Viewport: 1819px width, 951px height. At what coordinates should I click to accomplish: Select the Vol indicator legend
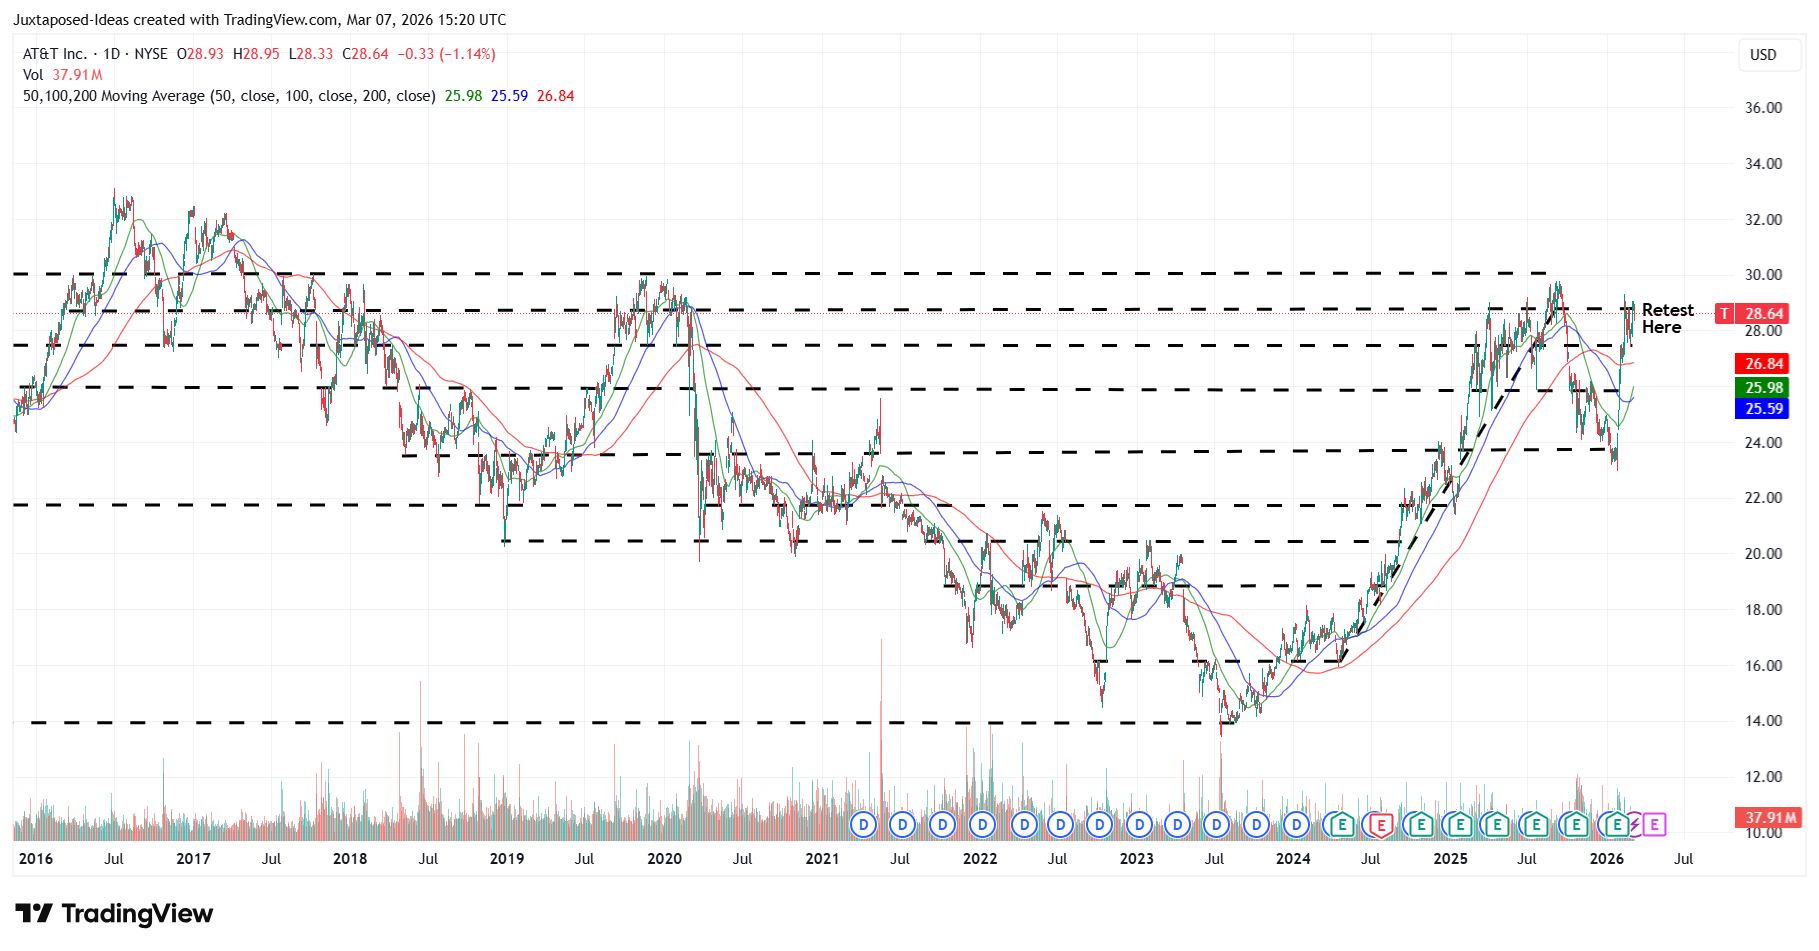[x=33, y=75]
